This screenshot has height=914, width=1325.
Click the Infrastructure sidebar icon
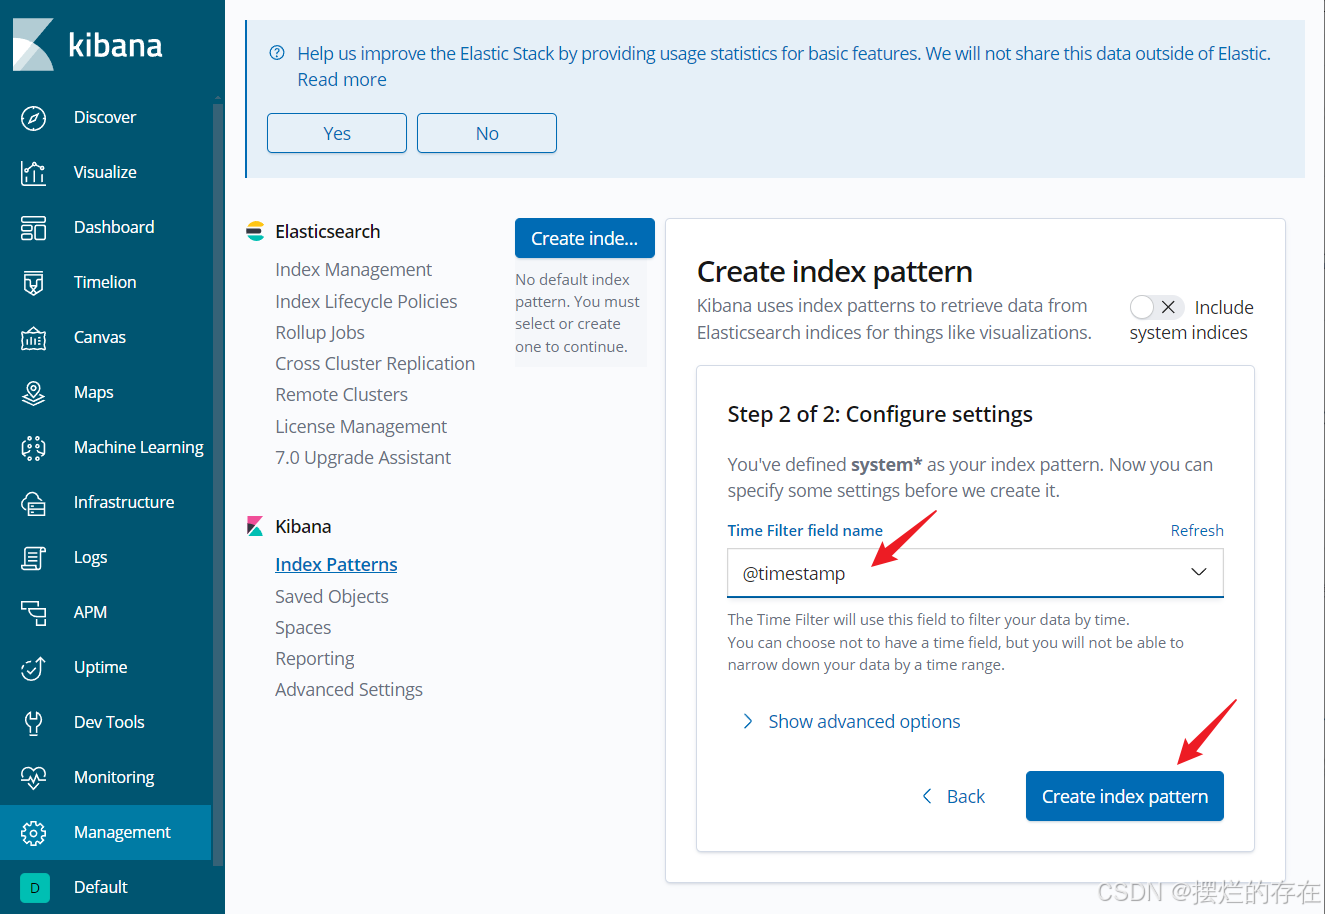33,503
